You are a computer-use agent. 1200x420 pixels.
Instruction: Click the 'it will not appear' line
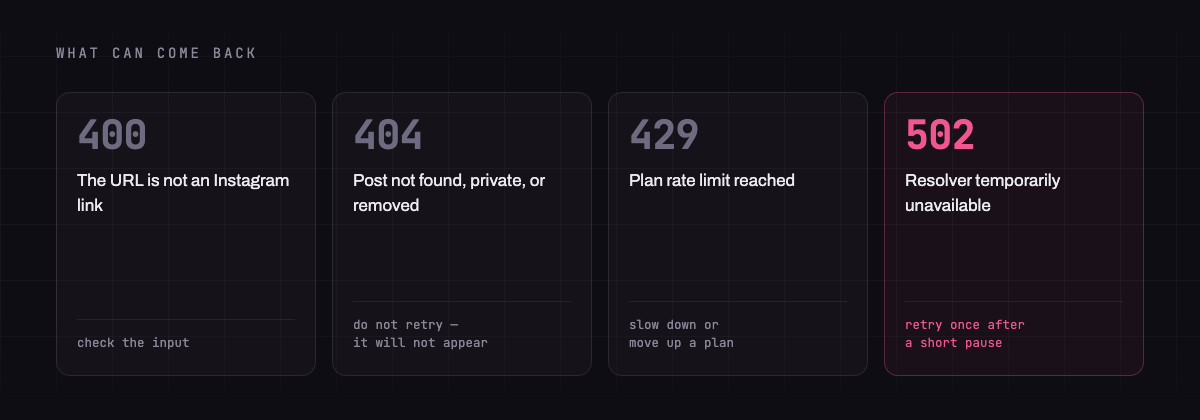click(420, 343)
